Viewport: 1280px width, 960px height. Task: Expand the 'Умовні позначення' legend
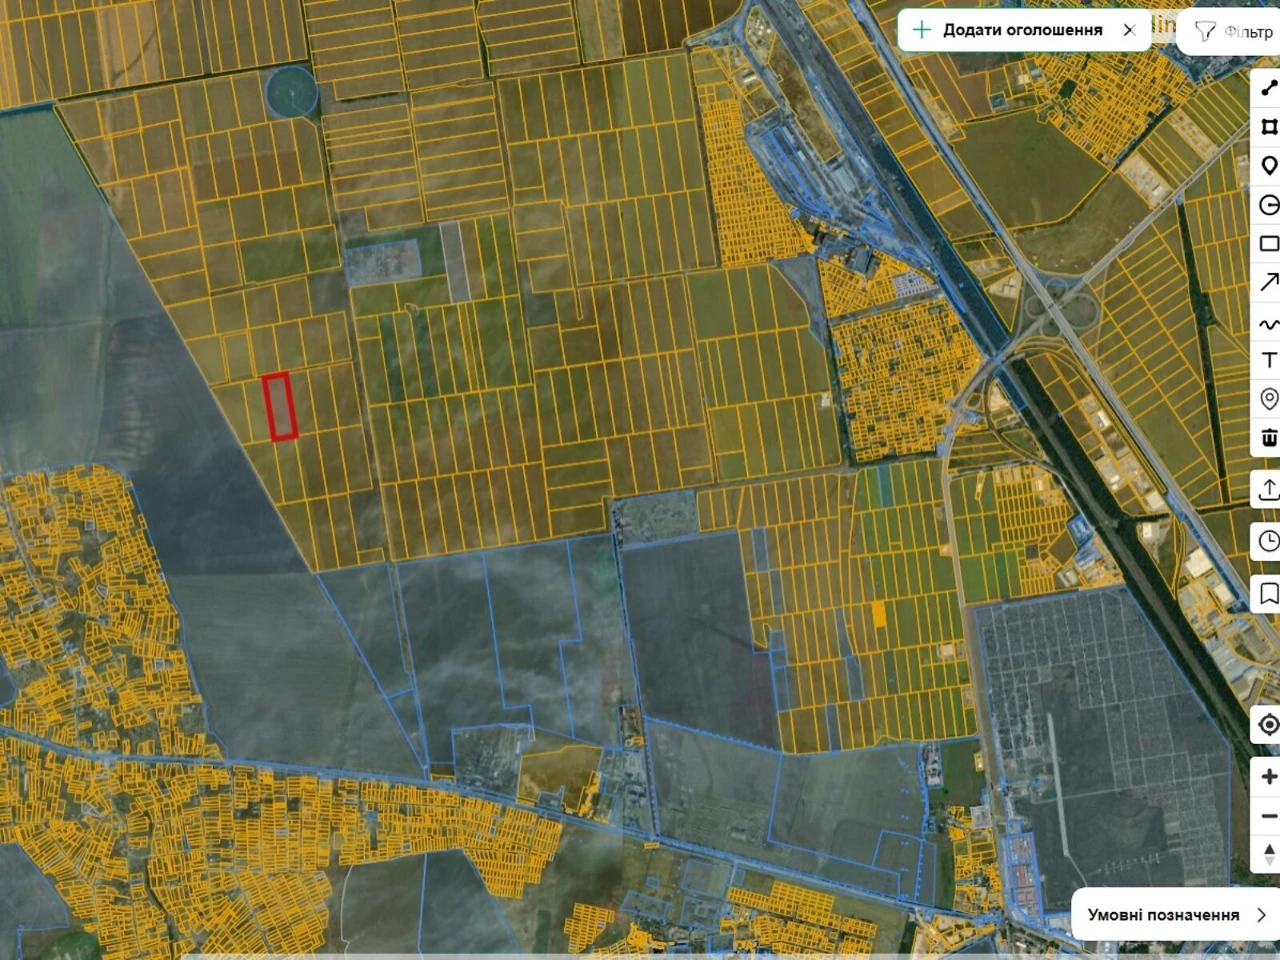coord(1175,915)
